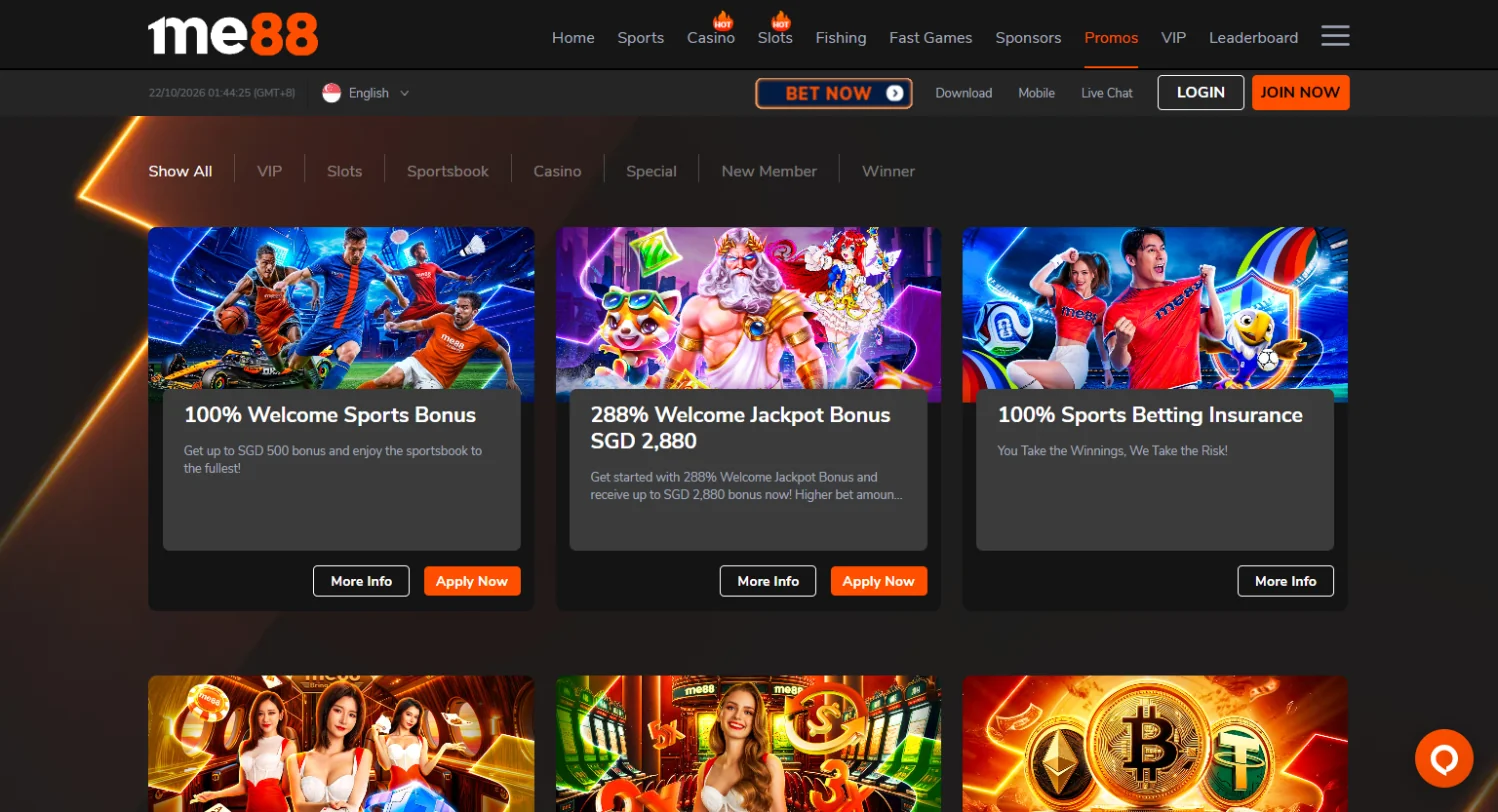
Task: Open the Casino menu item
Action: pyautogui.click(x=711, y=38)
